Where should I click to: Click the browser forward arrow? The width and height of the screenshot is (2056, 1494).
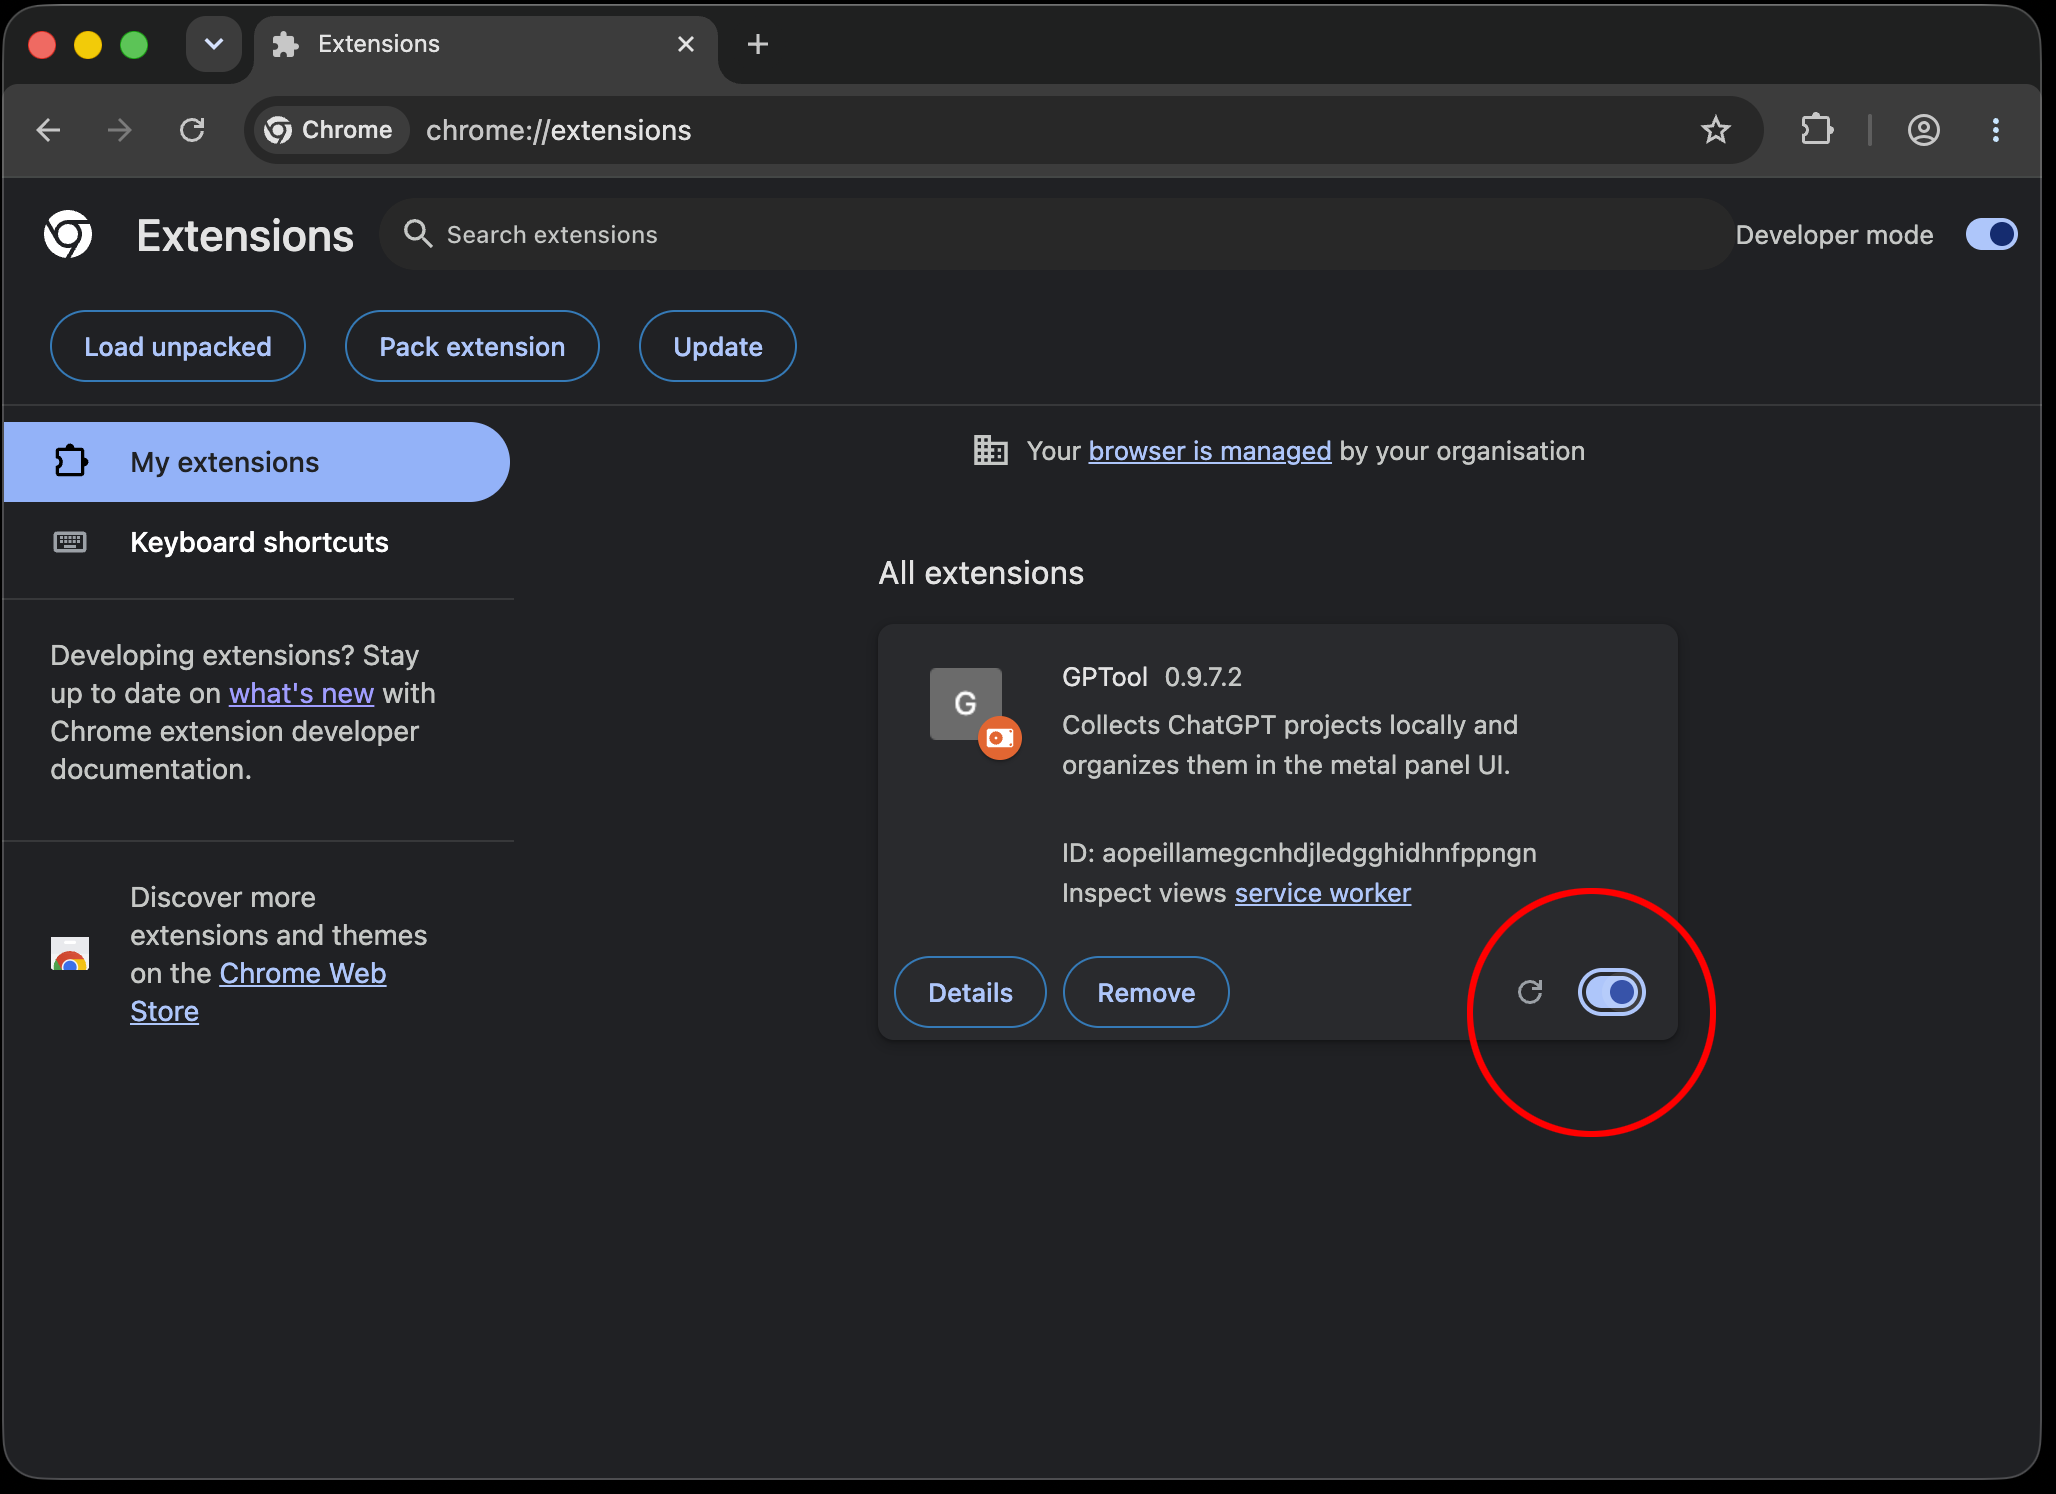120,130
